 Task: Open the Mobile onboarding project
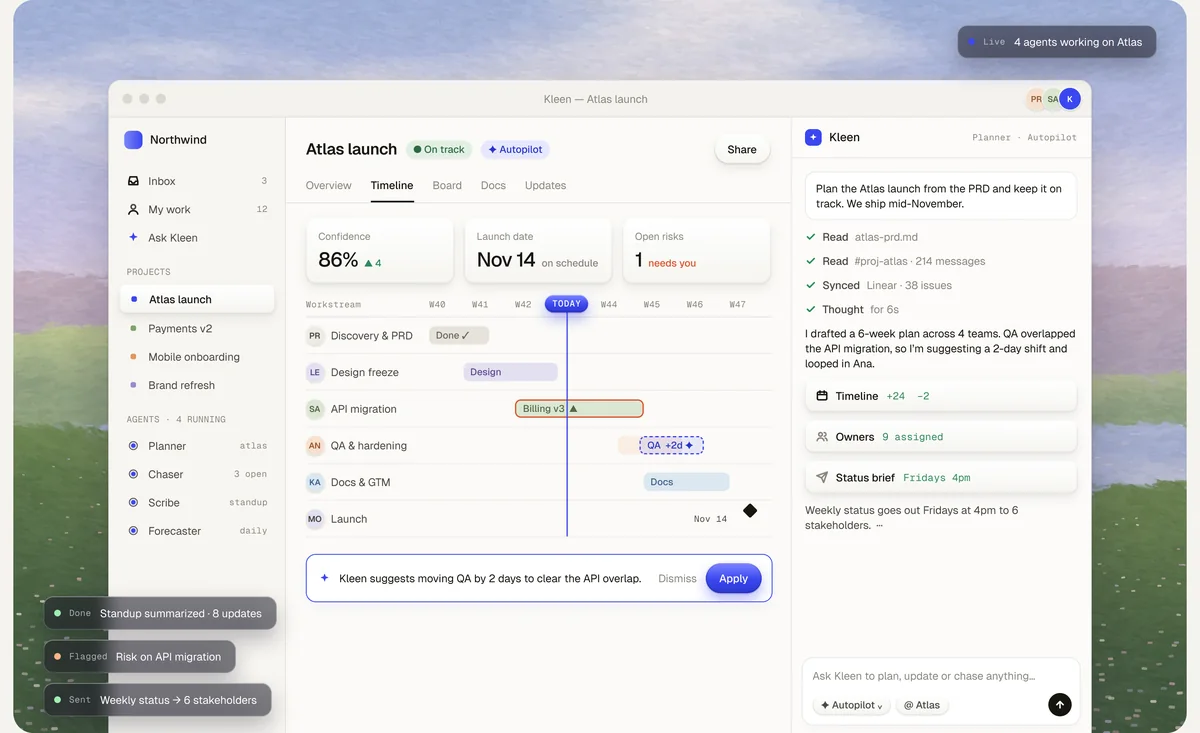[197, 357]
